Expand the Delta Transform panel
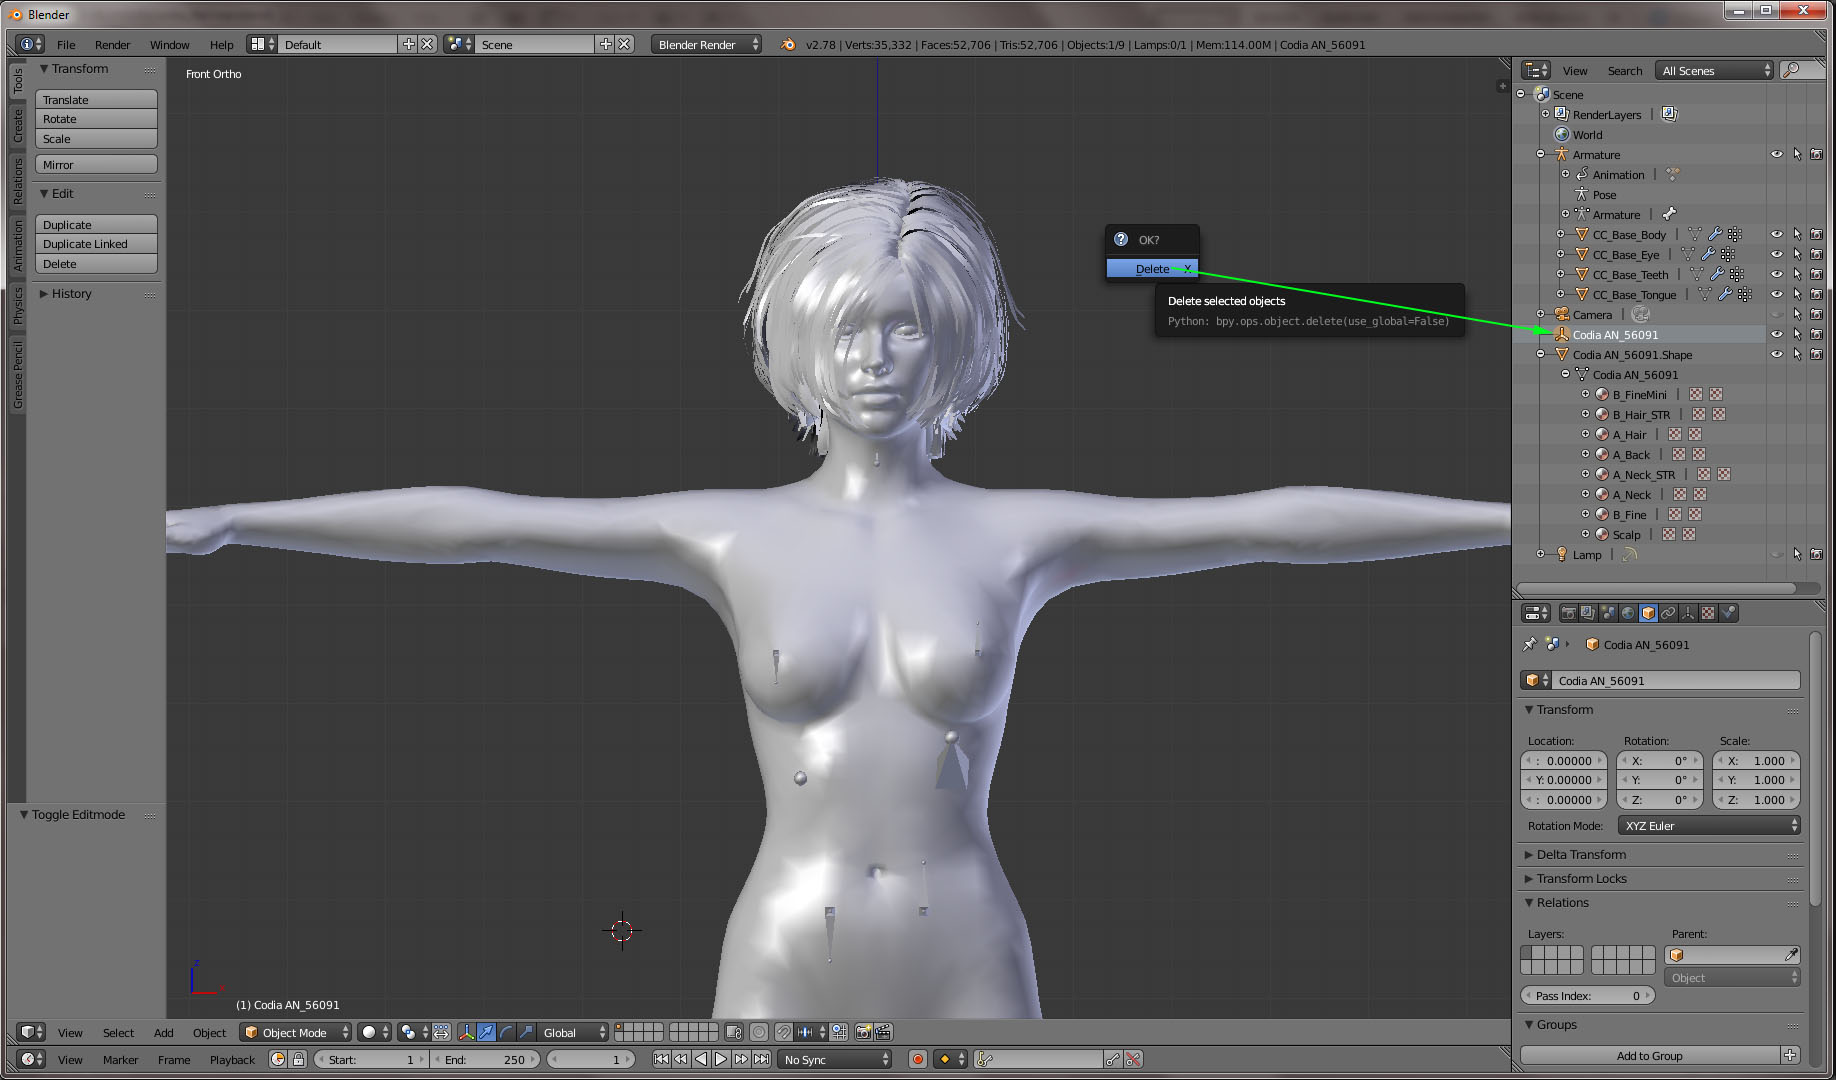The image size is (1836, 1080). (1581, 854)
